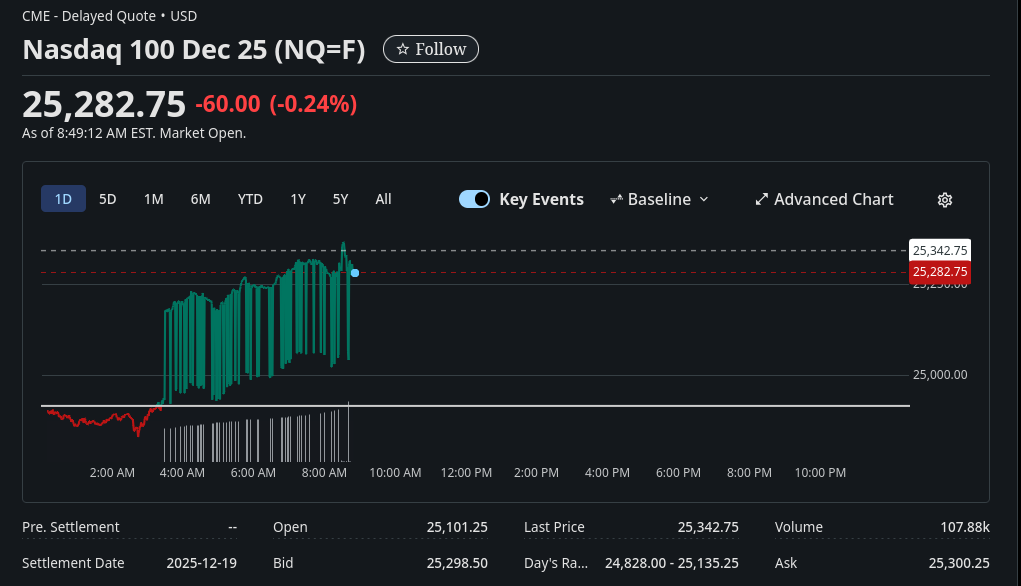Choose the 1Y chart range

[298, 199]
